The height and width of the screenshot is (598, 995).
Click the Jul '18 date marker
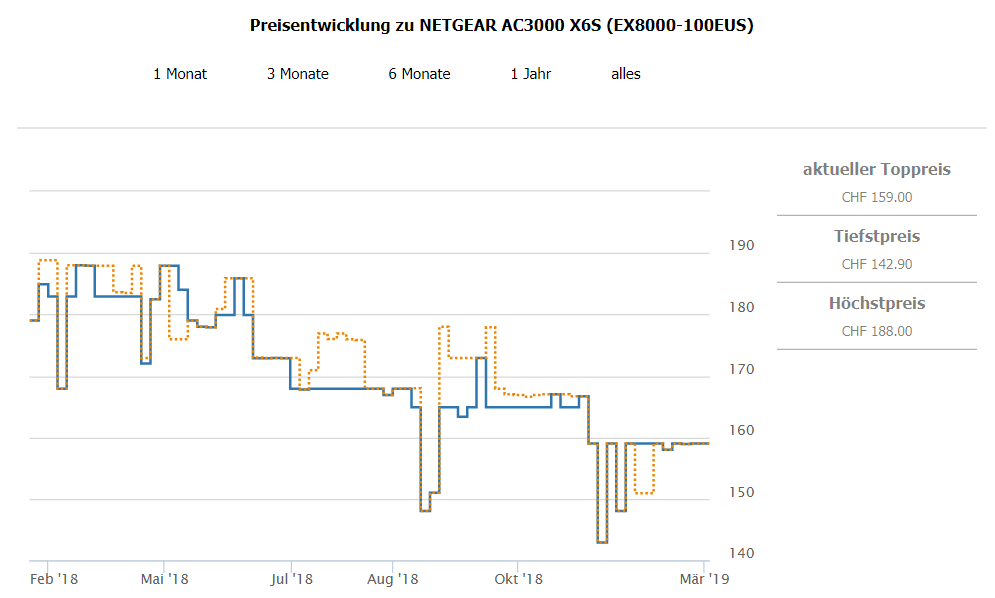point(292,579)
